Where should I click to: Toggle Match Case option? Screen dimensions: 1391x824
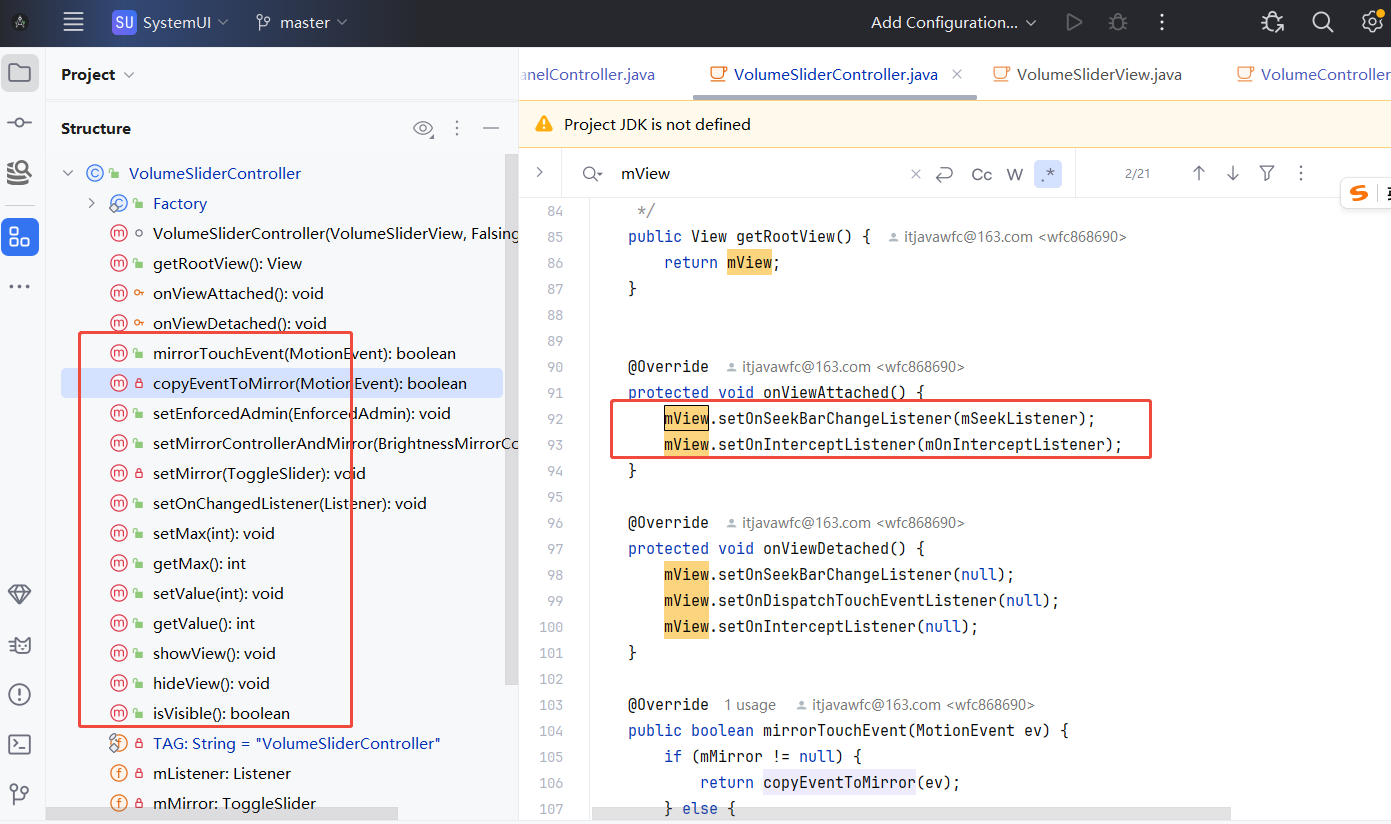coord(982,174)
